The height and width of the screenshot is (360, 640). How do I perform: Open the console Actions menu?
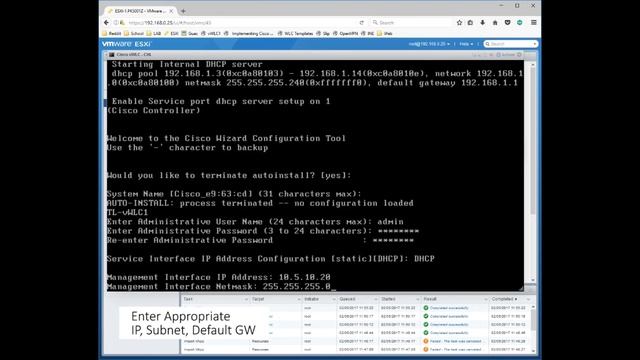coord(506,55)
